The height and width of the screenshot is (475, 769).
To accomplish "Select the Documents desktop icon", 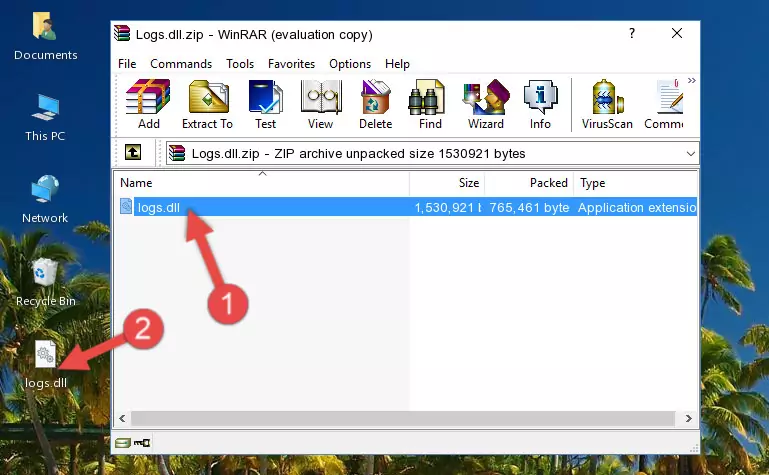I will (x=45, y=36).
